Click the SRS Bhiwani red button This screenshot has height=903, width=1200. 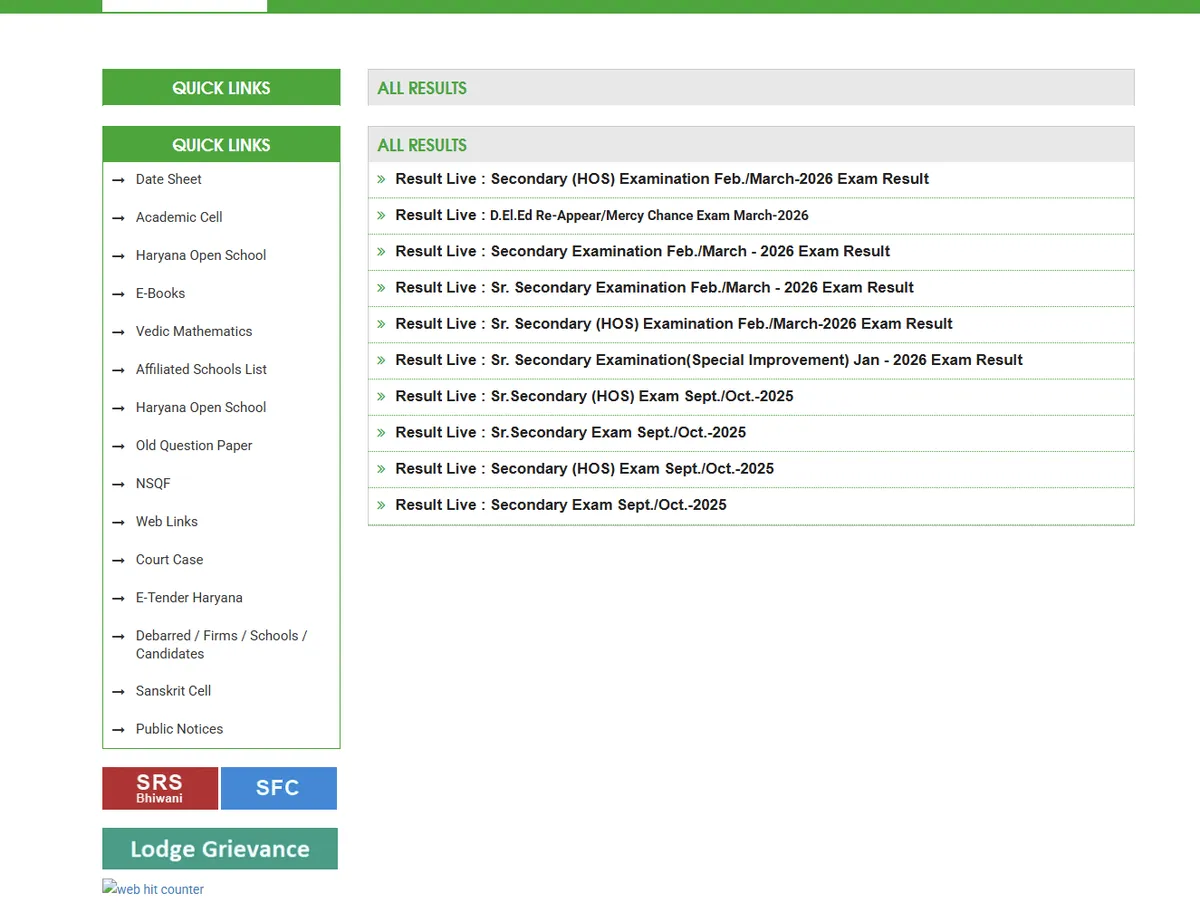point(160,788)
